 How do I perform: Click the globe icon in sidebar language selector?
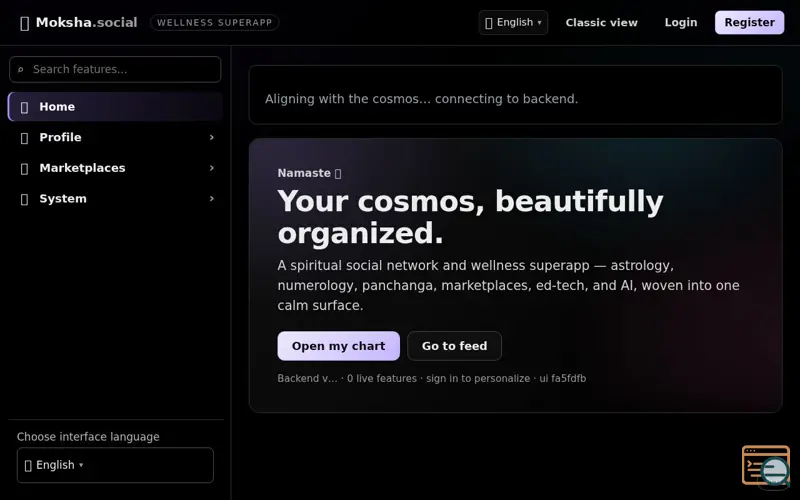pyautogui.click(x=28, y=465)
